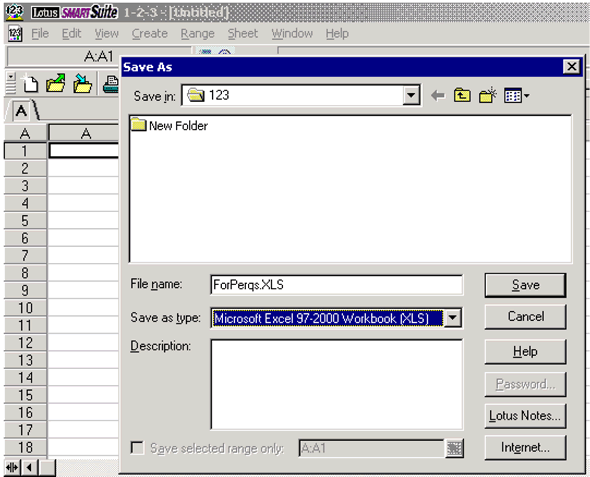Click the New workbook toolbar icon
Screen dimensions: 590x477
[x=30, y=83]
